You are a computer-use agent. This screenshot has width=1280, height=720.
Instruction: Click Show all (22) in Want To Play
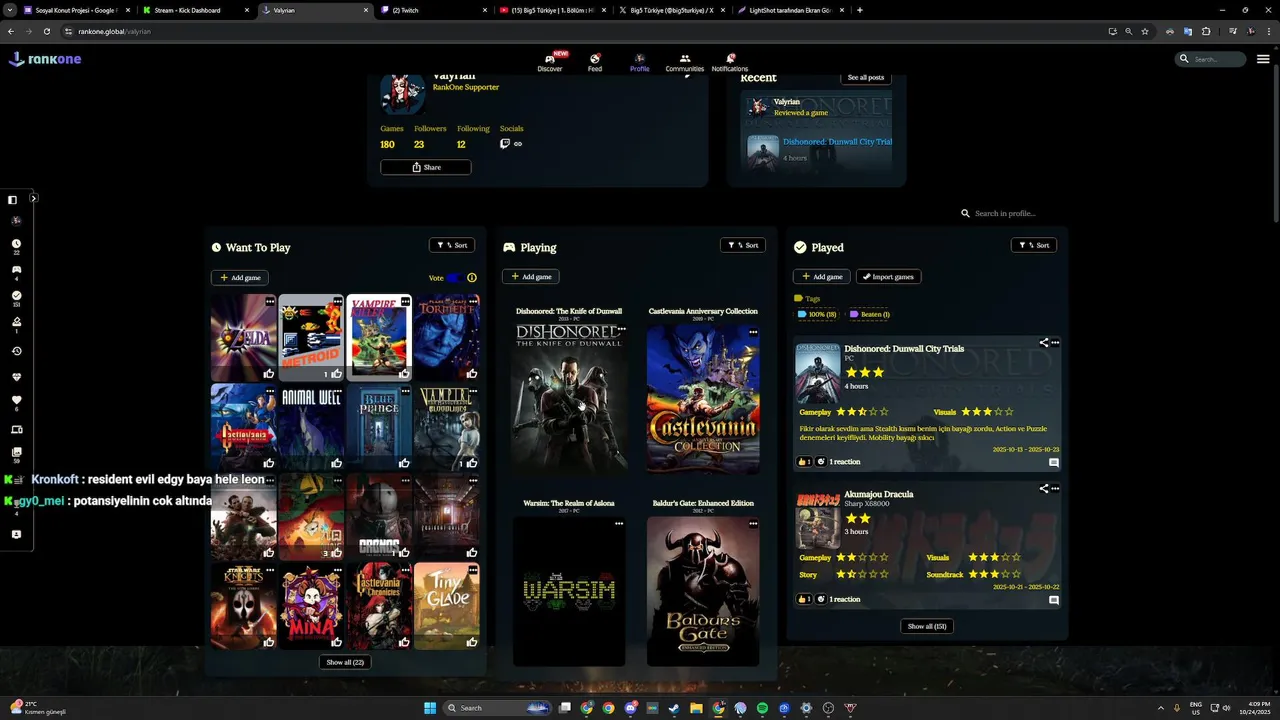(345, 662)
